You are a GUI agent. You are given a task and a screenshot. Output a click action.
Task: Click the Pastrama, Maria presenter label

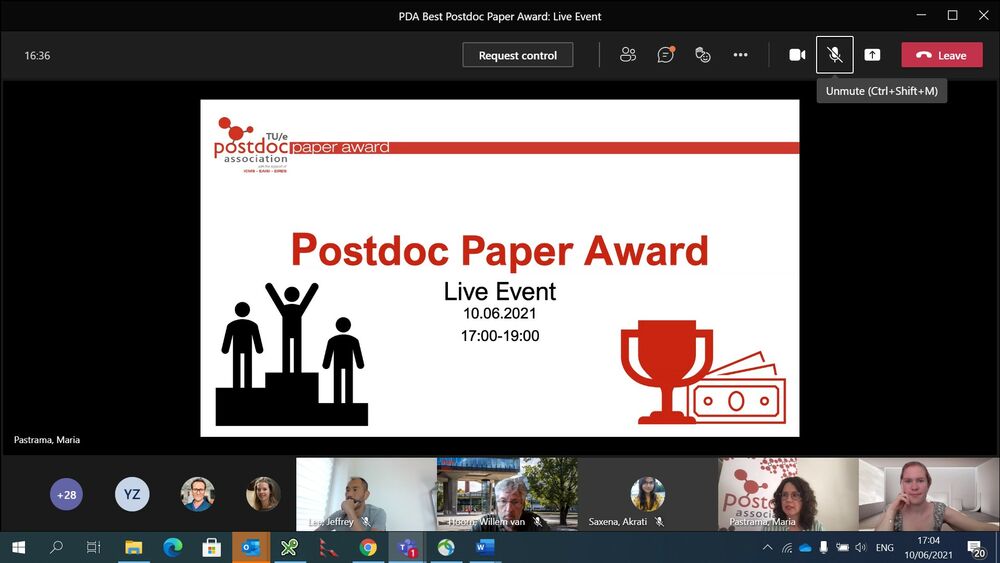47,440
